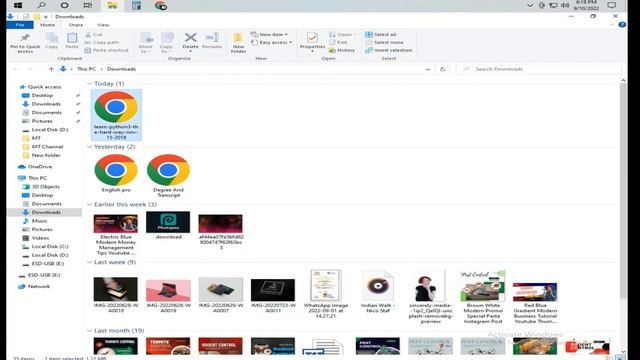Switch to the Share ribbon tab
The height and width of the screenshot is (360, 640).
pos(76,25)
